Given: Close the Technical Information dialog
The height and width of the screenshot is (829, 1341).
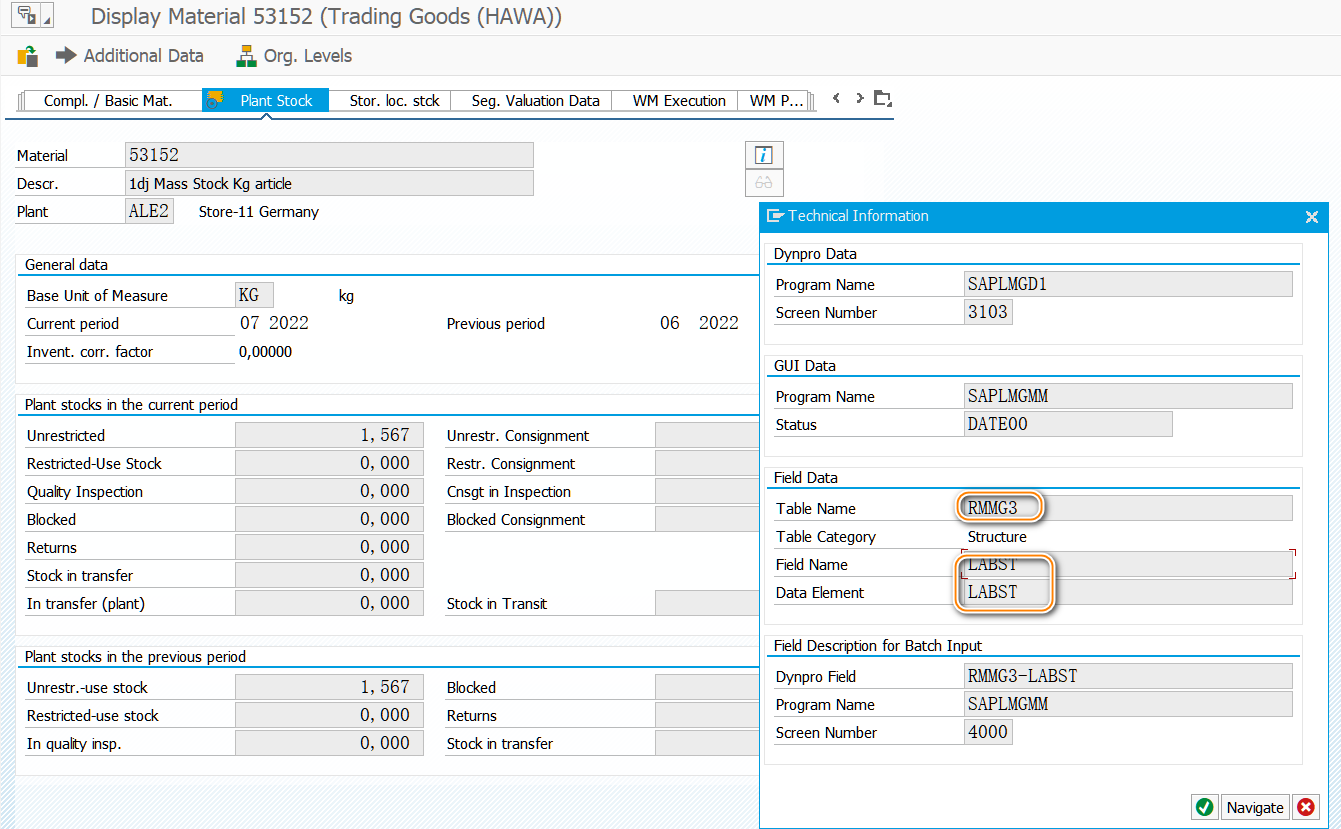Looking at the screenshot, I should (1312, 216).
